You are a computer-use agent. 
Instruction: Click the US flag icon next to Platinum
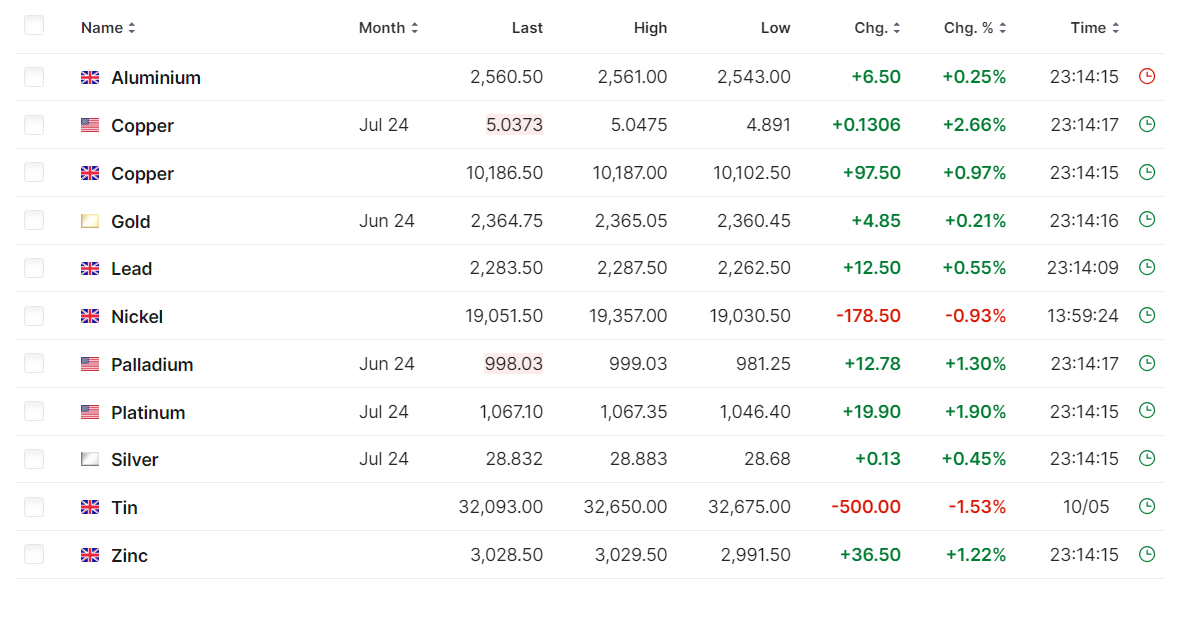[90, 412]
